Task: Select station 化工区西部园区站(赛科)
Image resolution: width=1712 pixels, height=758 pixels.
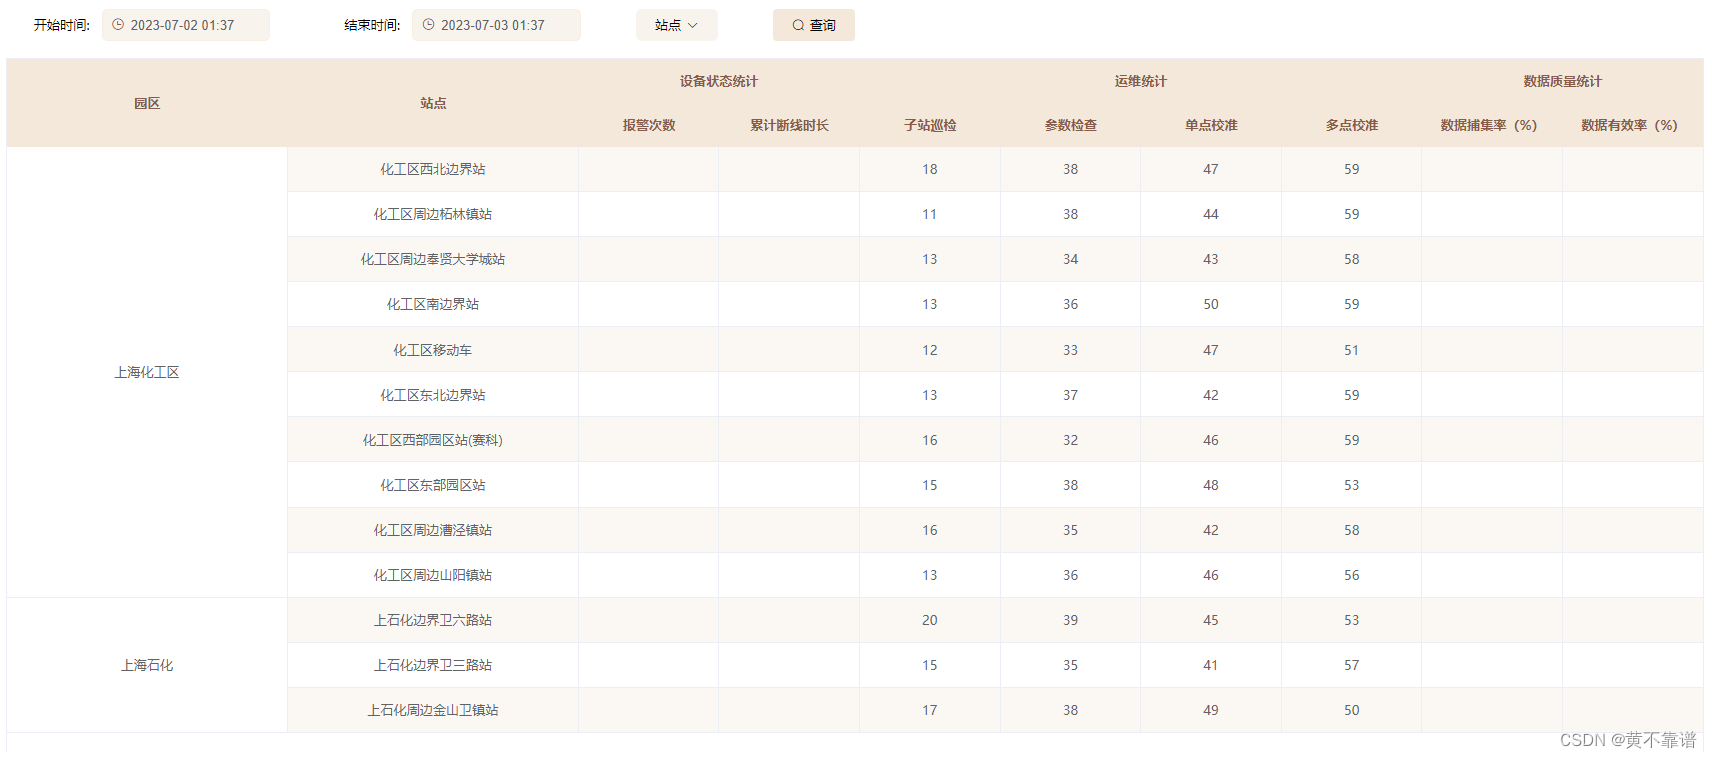Action: (x=433, y=440)
